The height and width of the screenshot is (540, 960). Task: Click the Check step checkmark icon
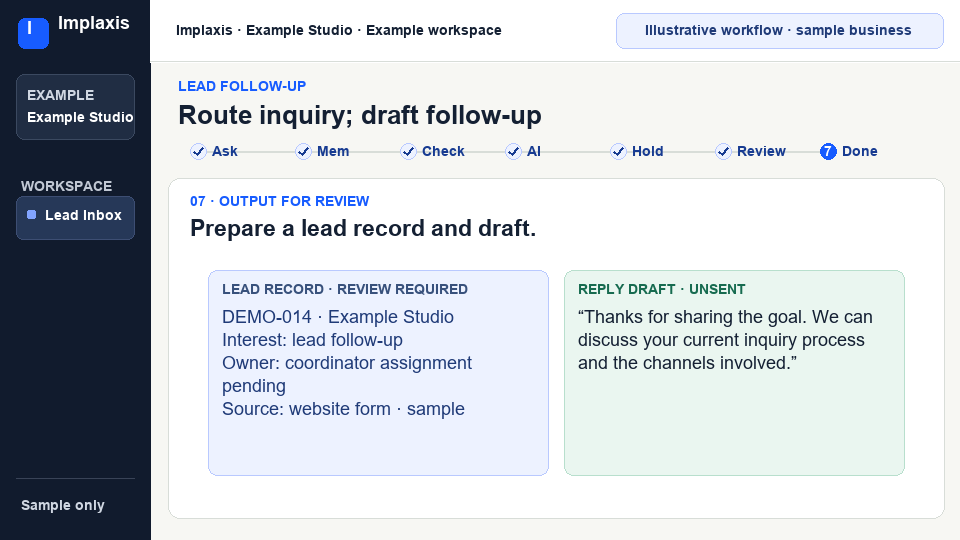point(408,151)
